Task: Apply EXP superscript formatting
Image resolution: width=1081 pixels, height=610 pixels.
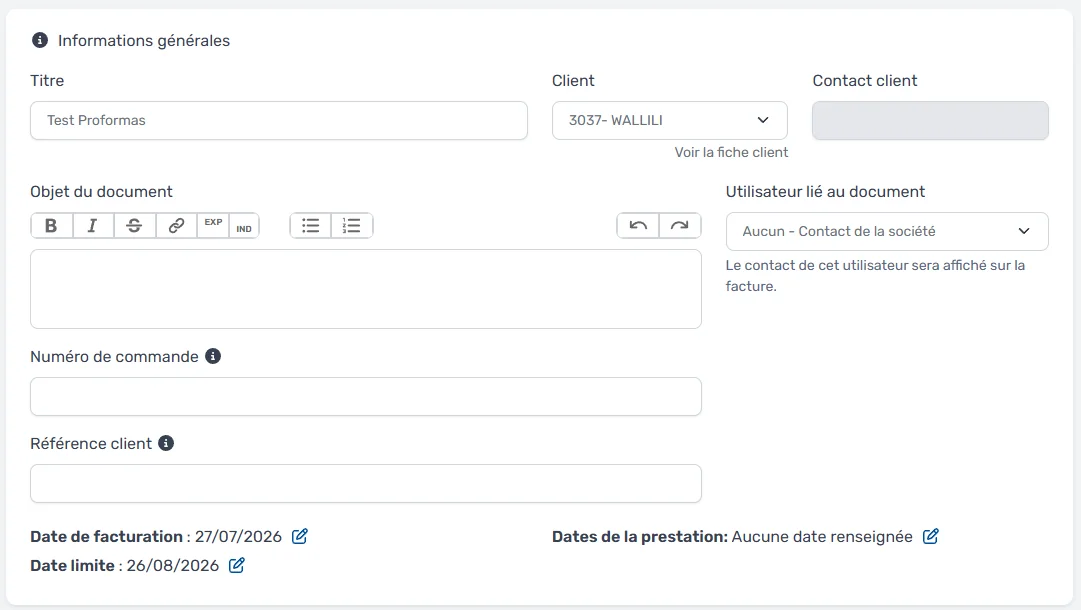Action: (213, 225)
